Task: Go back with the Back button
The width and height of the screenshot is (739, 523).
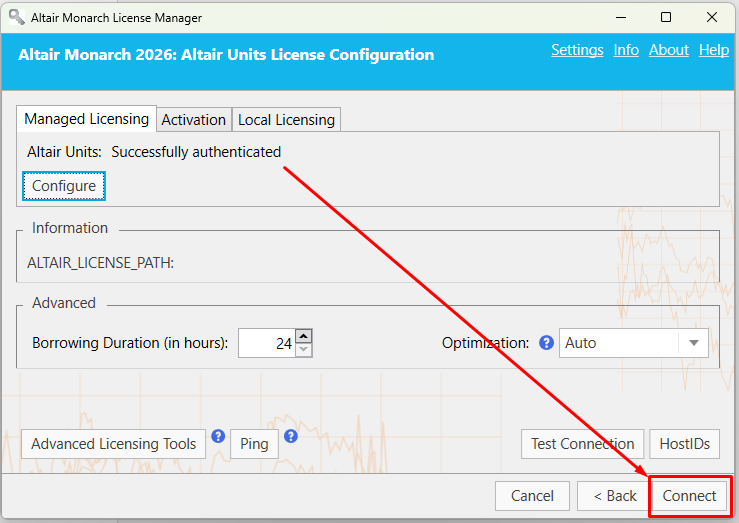Action: point(615,496)
